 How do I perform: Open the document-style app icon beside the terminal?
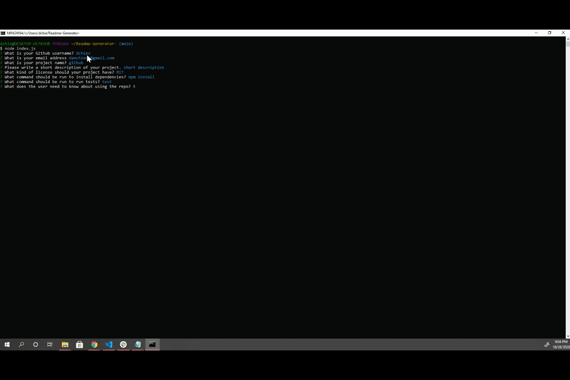tap(138, 344)
